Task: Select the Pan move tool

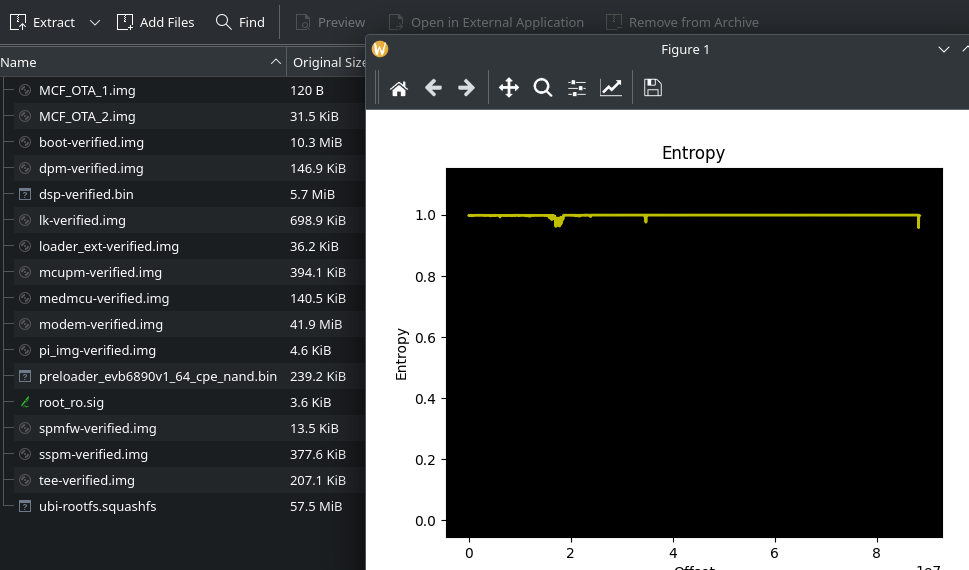Action: coord(509,88)
